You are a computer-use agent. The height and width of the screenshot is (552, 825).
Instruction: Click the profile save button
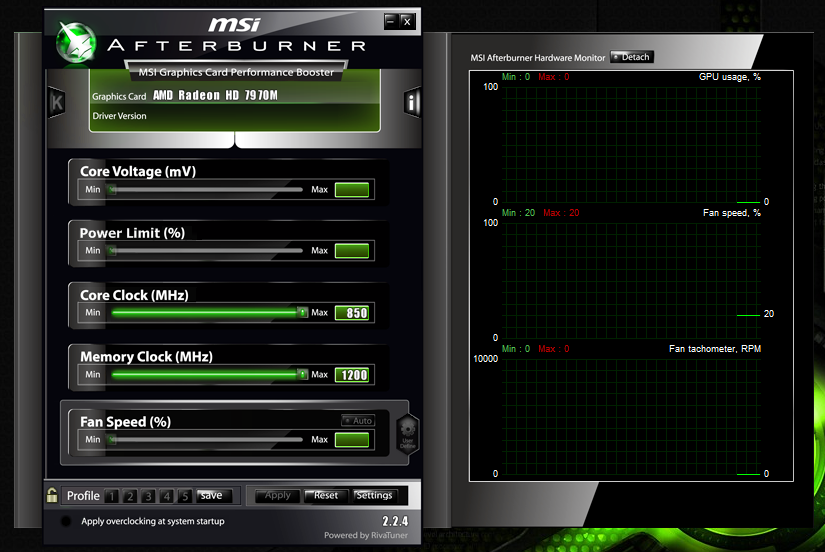(x=214, y=495)
